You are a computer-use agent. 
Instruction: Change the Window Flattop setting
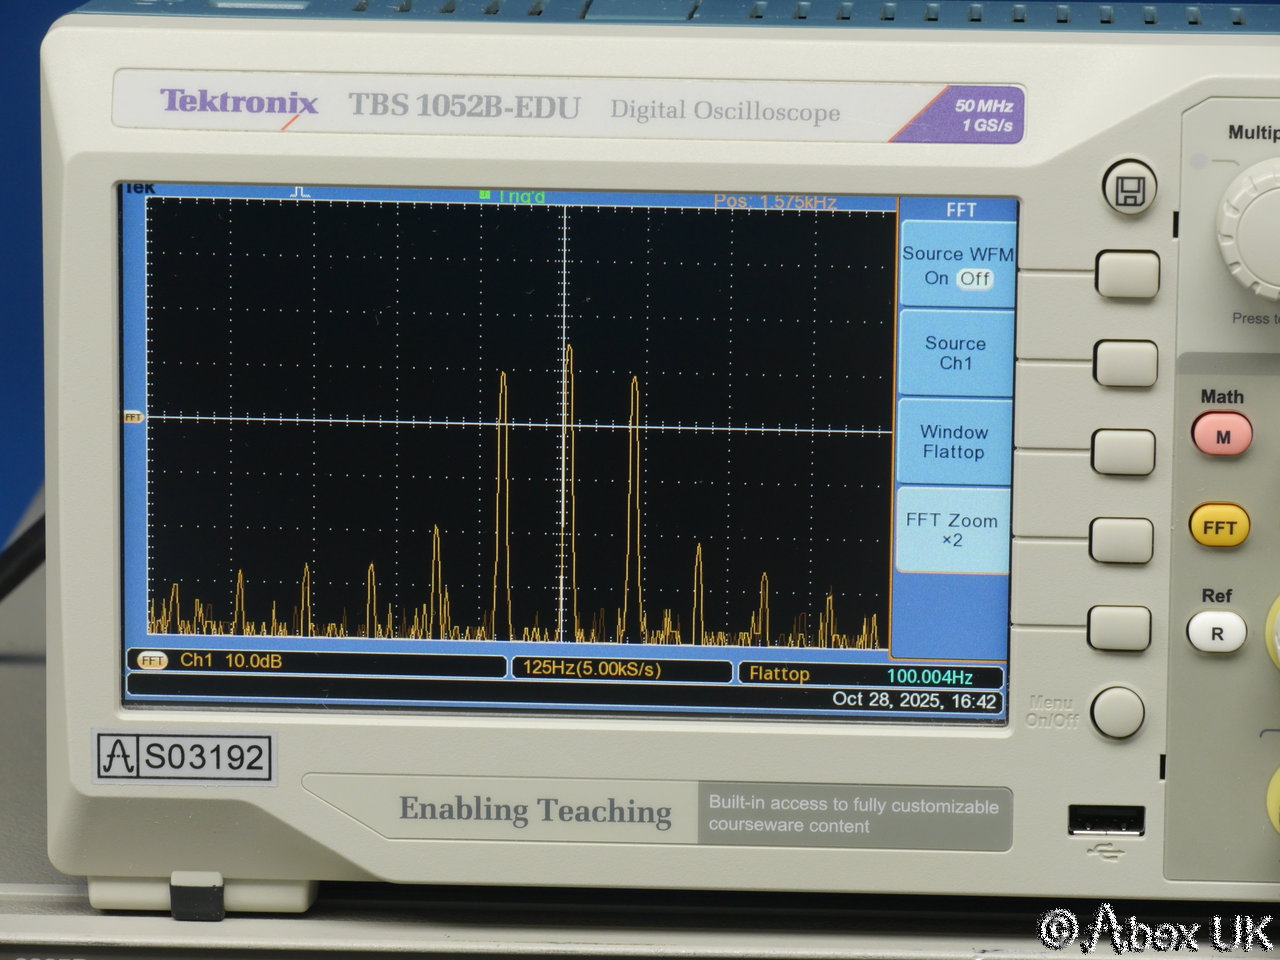953,442
